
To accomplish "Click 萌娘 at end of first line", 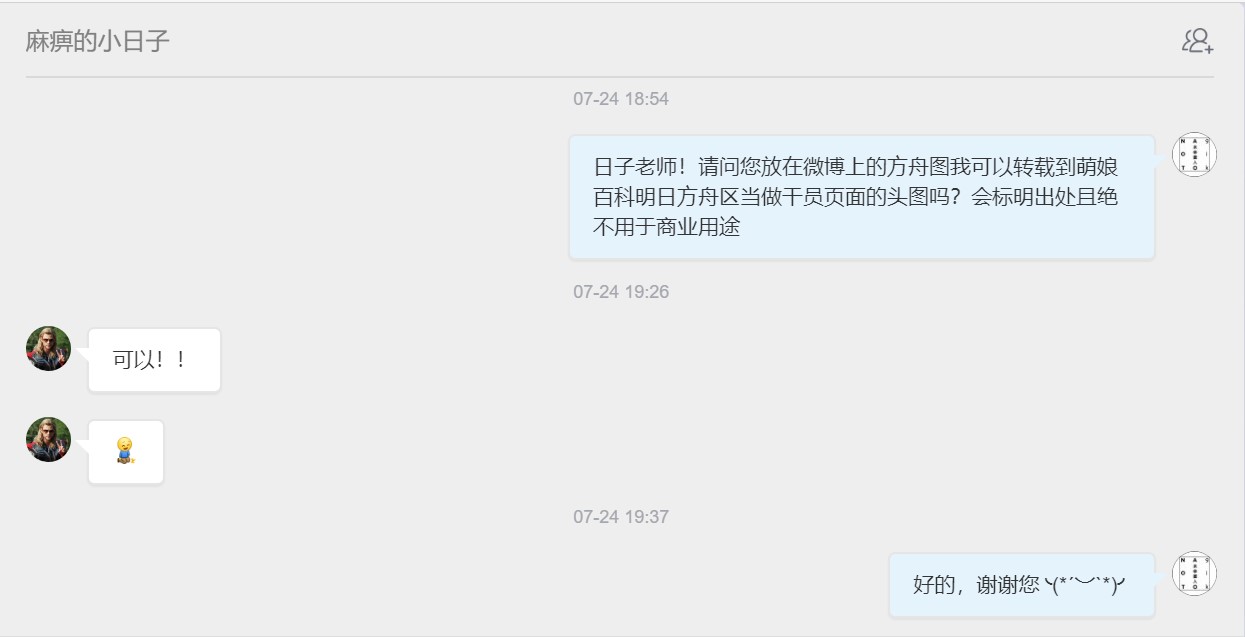I will coord(1097,167).
